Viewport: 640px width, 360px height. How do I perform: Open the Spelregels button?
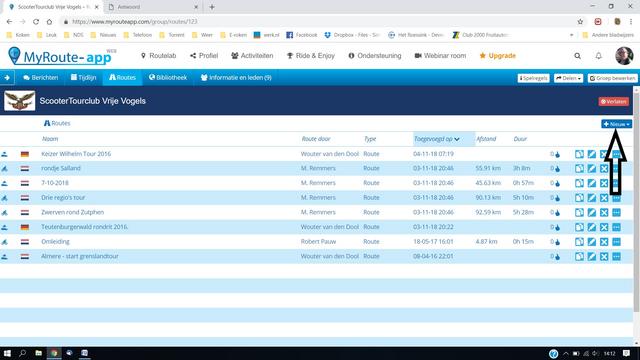point(533,78)
